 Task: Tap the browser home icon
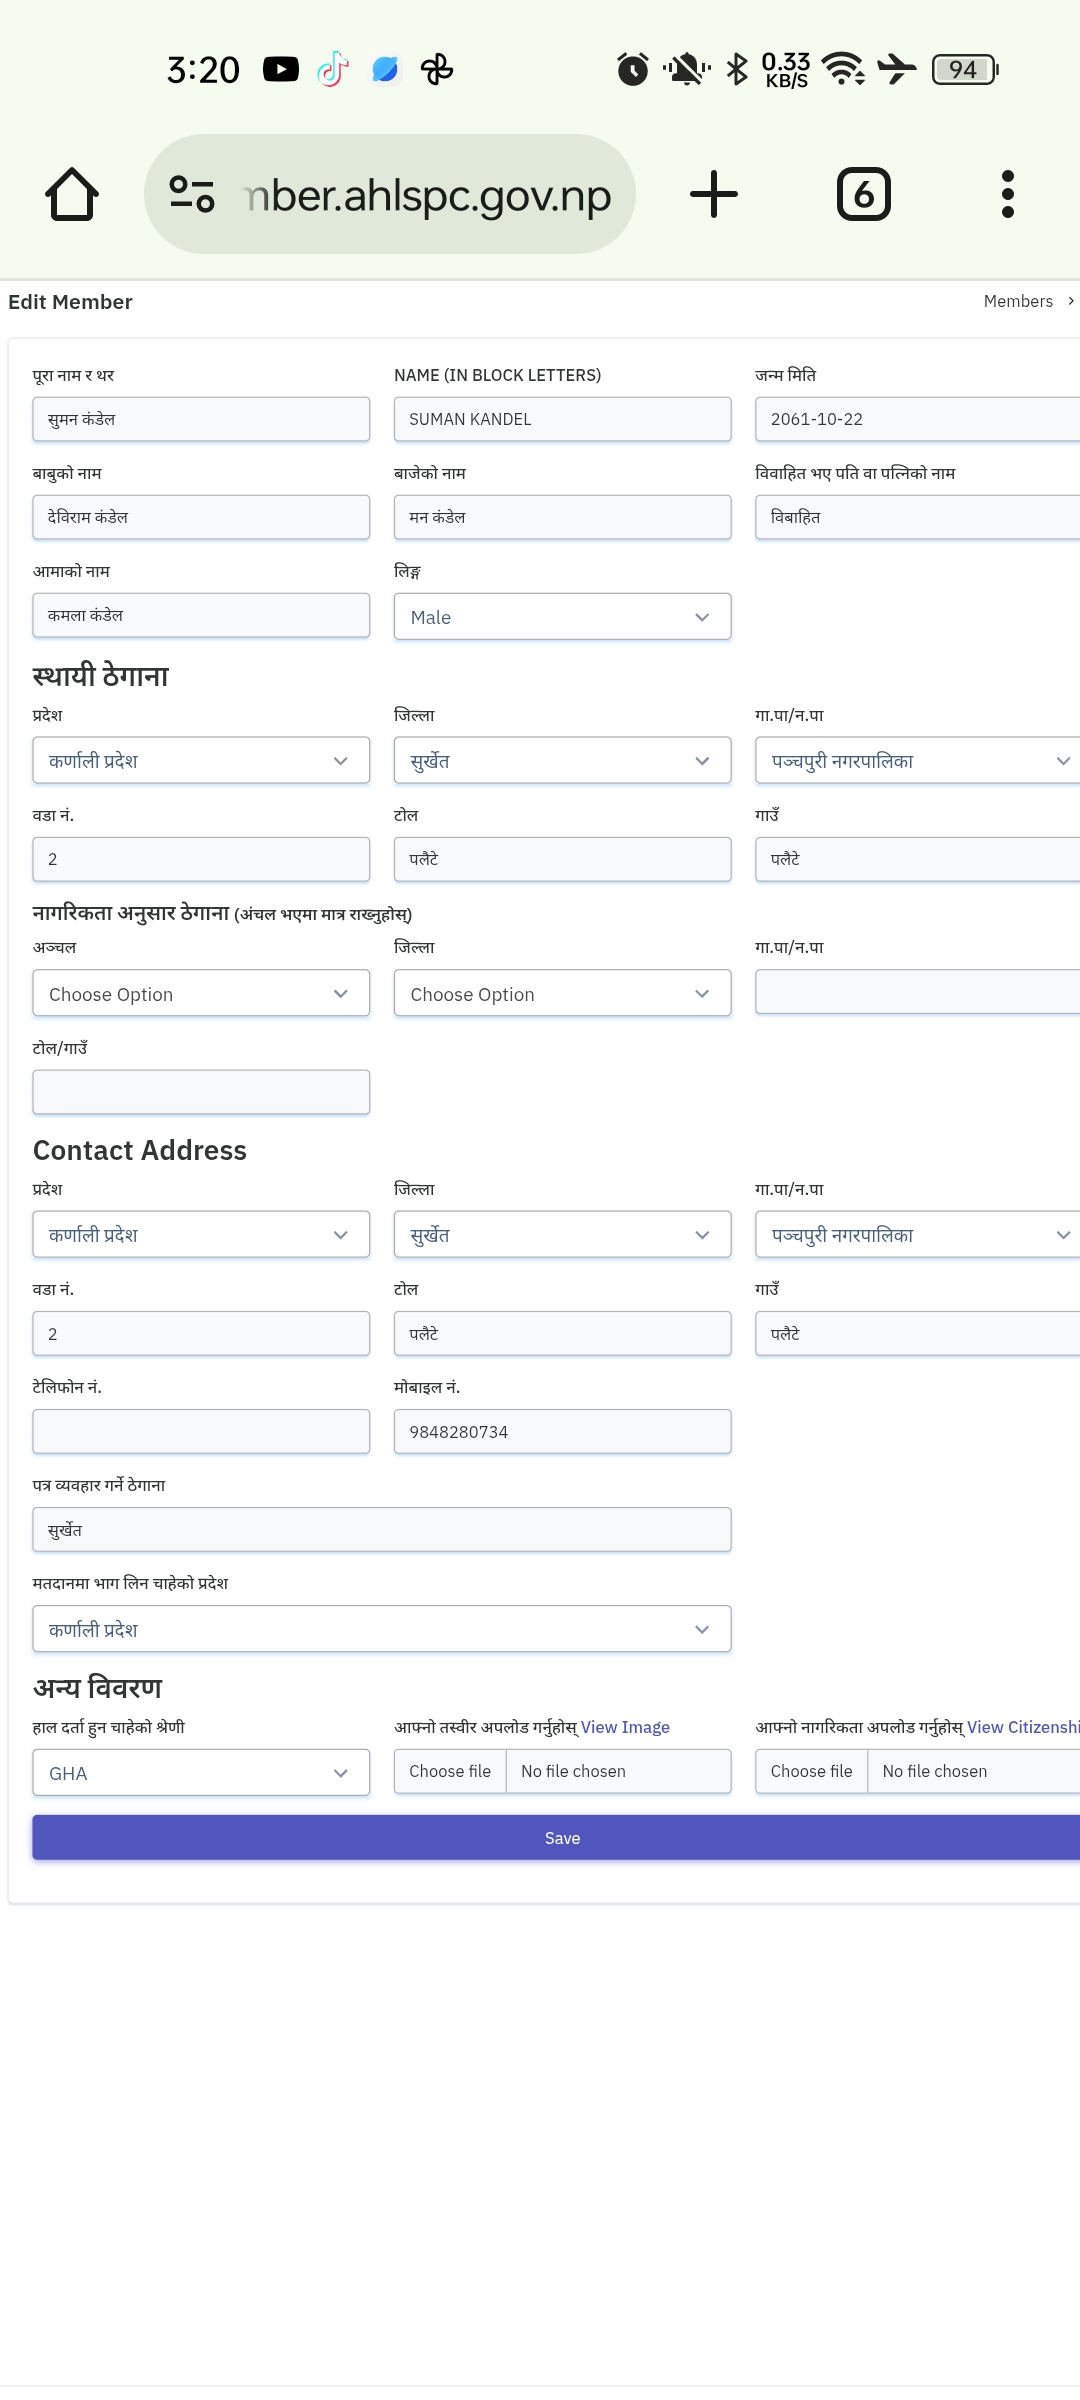[x=72, y=194]
